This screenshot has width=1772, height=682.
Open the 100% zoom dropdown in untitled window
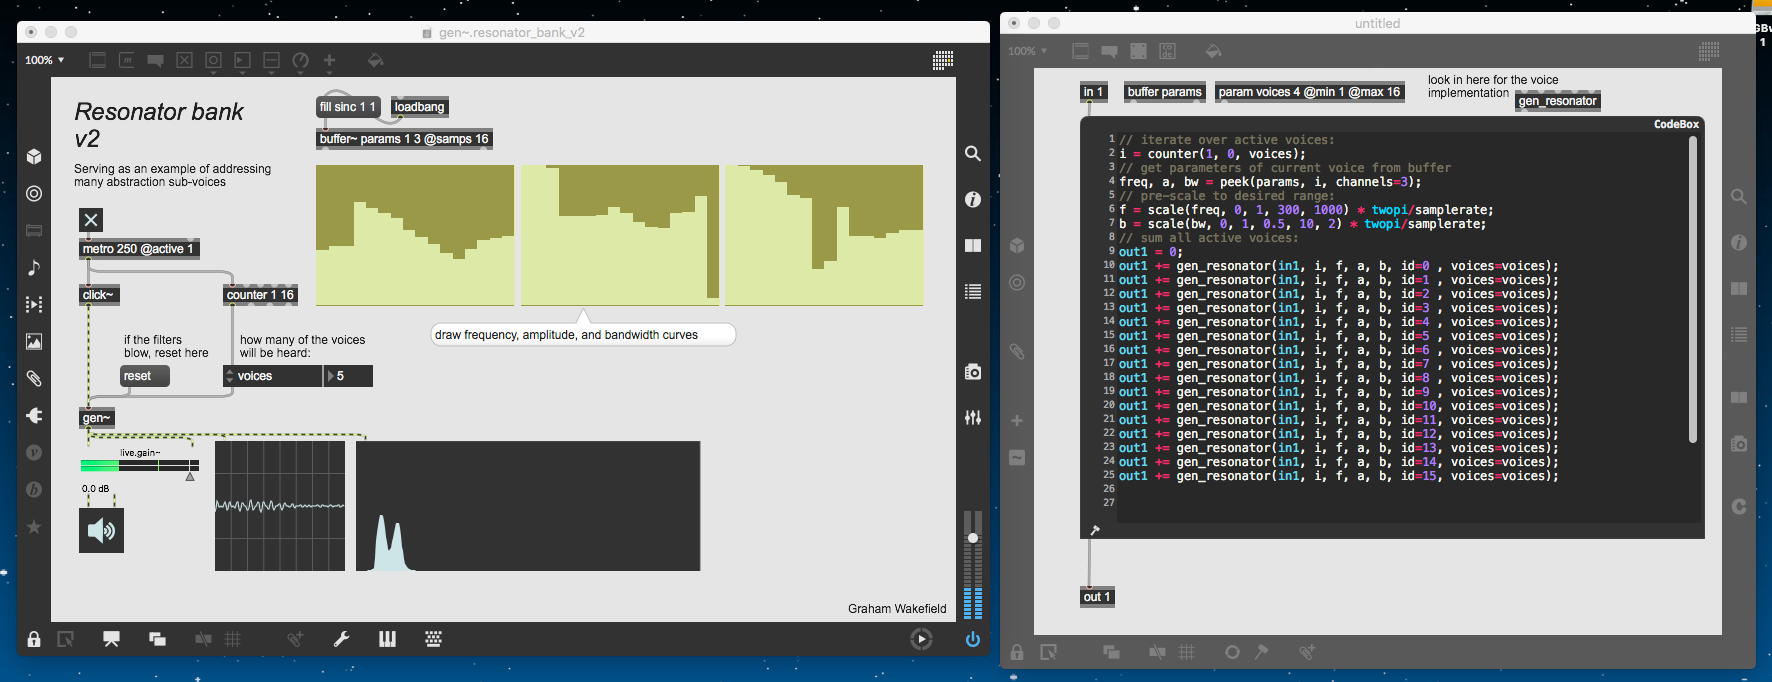(1028, 51)
